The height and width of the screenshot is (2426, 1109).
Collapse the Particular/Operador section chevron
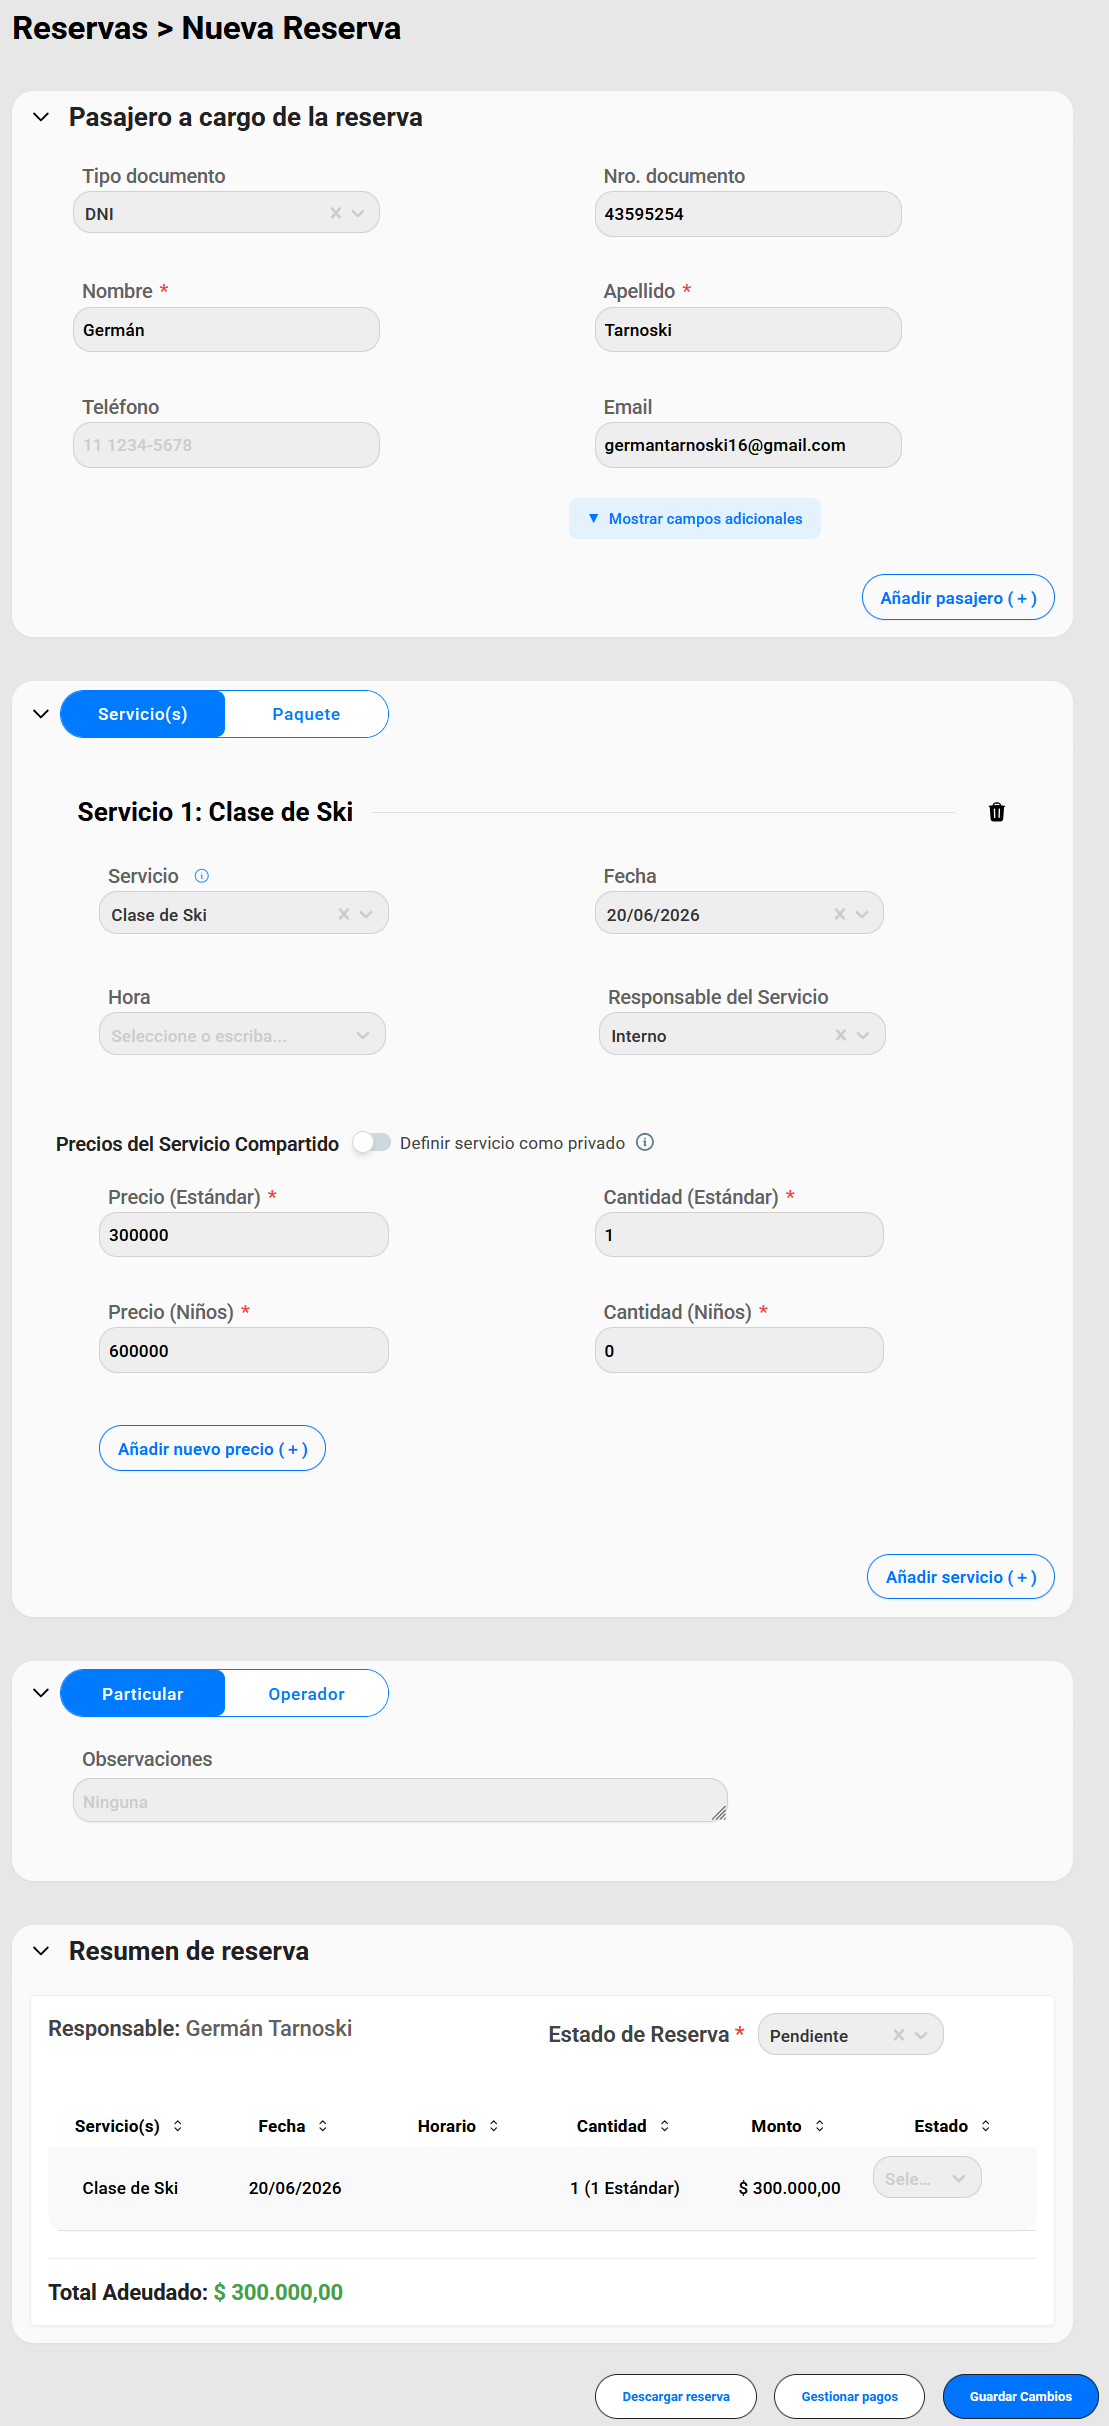41,1693
